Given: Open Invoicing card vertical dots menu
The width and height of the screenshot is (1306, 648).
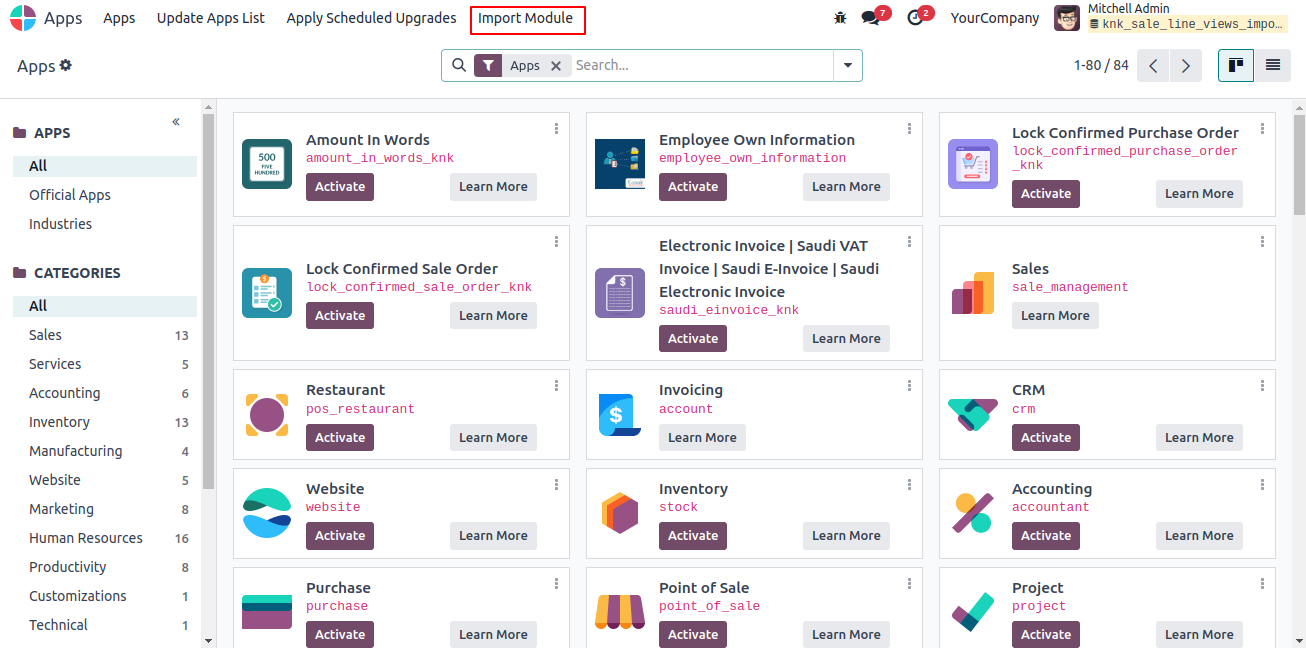Looking at the screenshot, I should 909,386.
